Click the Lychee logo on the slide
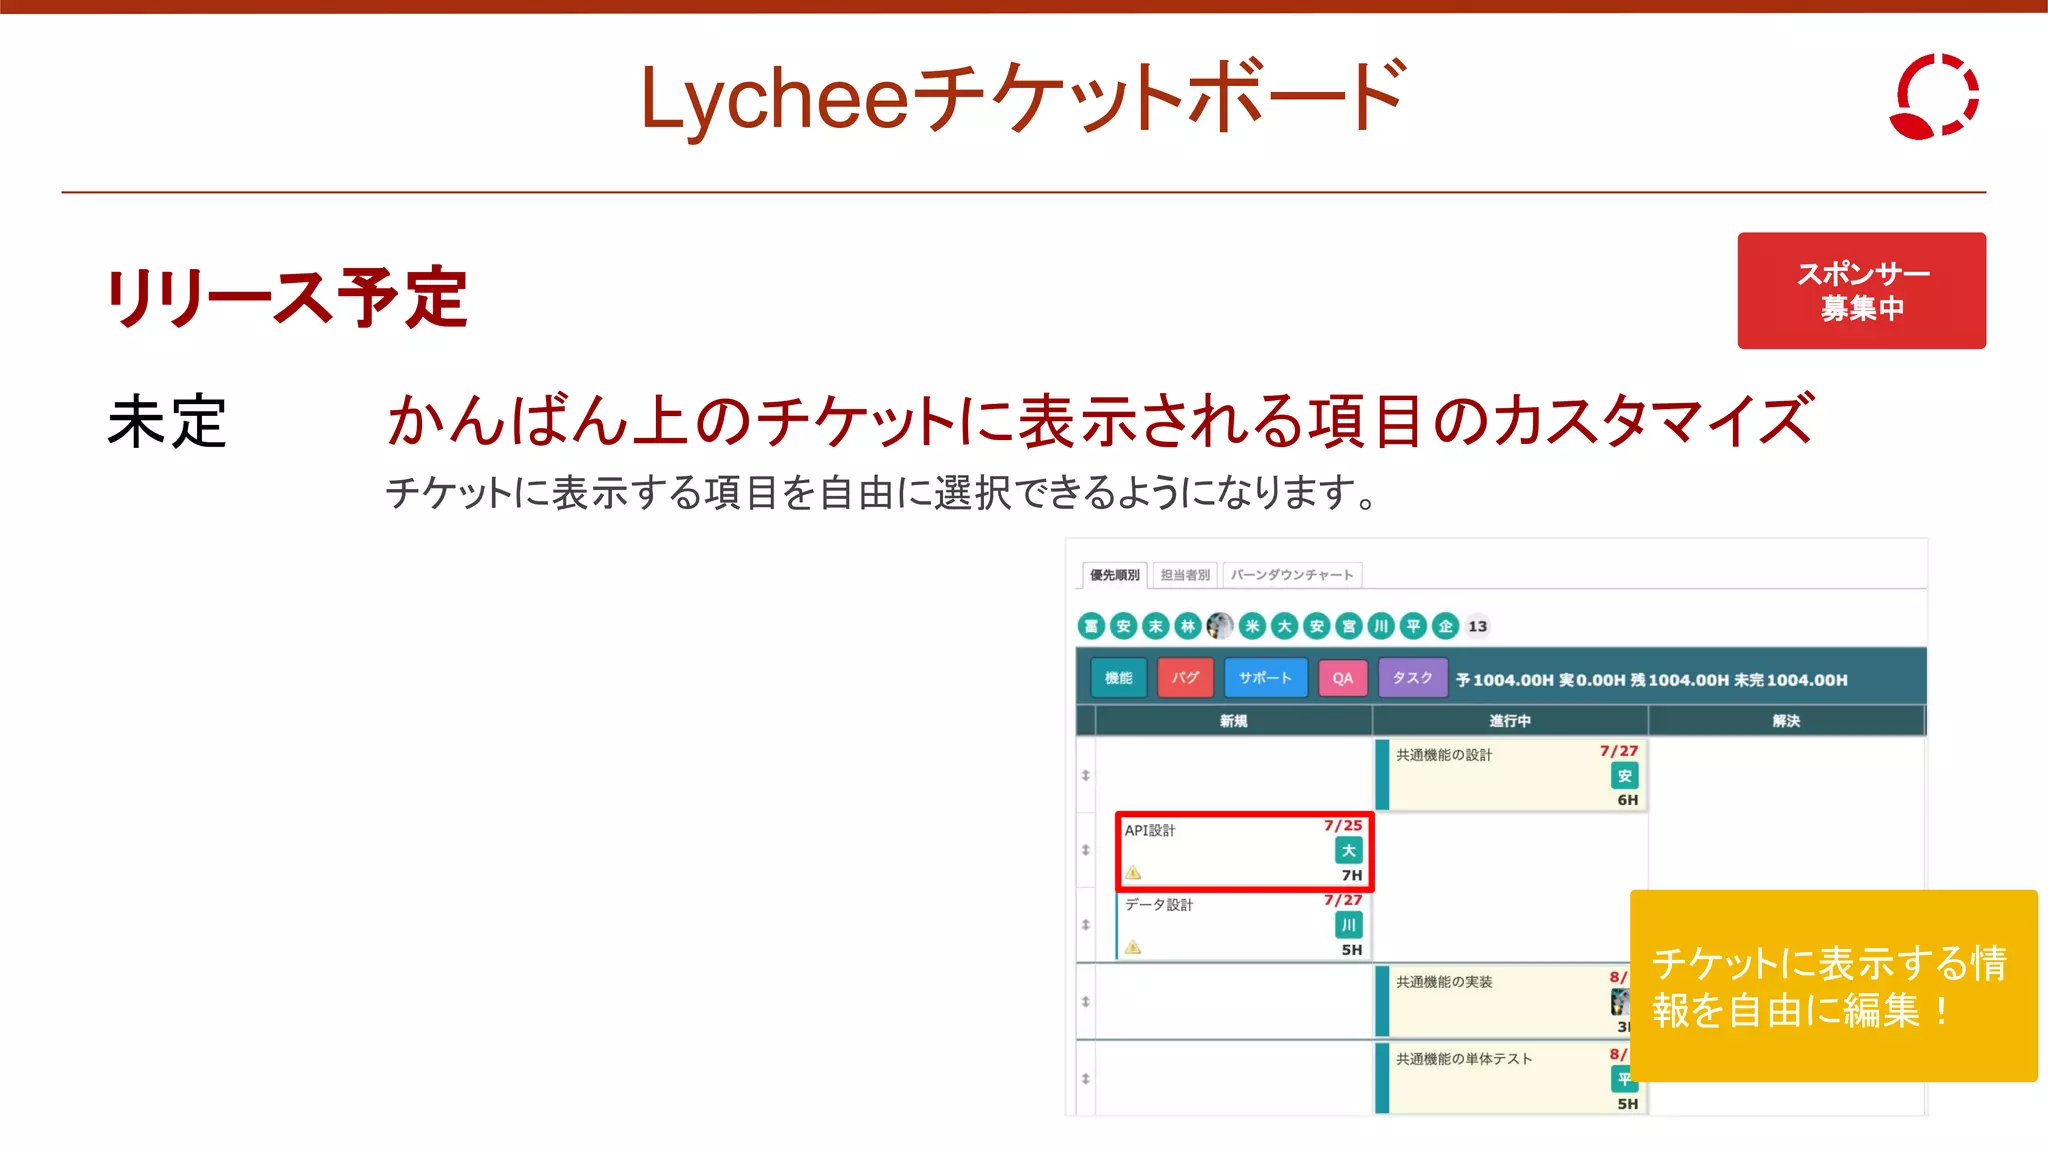2048x1152 pixels. click(x=1934, y=96)
